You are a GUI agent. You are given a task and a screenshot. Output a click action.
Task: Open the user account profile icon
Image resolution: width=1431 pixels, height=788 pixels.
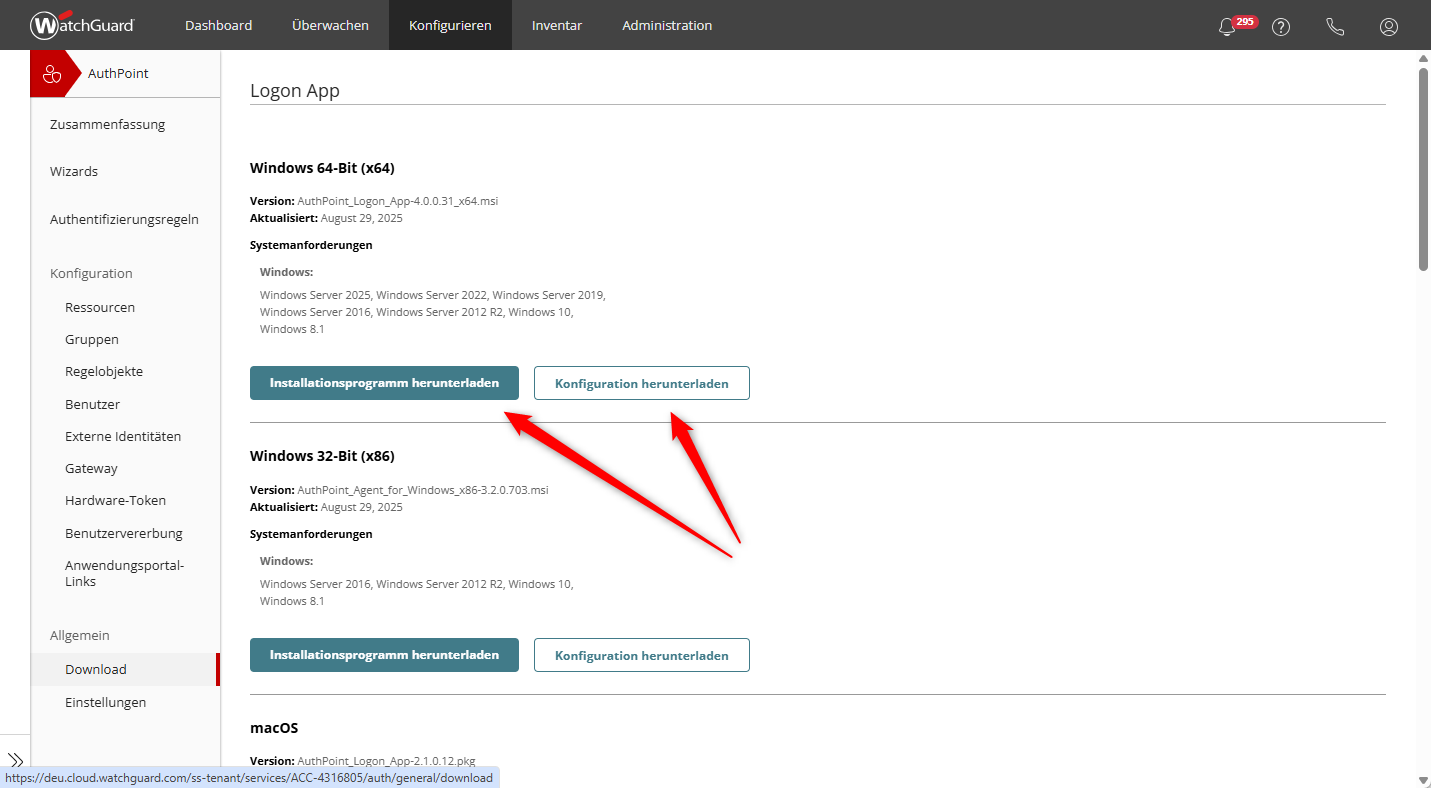(x=1388, y=27)
